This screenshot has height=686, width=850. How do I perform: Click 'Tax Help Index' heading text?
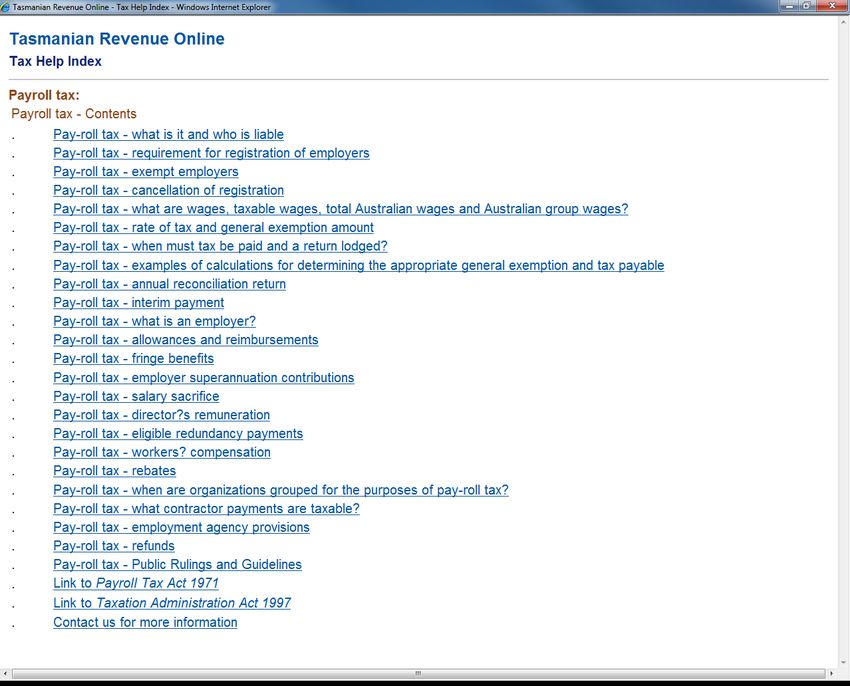(x=55, y=61)
